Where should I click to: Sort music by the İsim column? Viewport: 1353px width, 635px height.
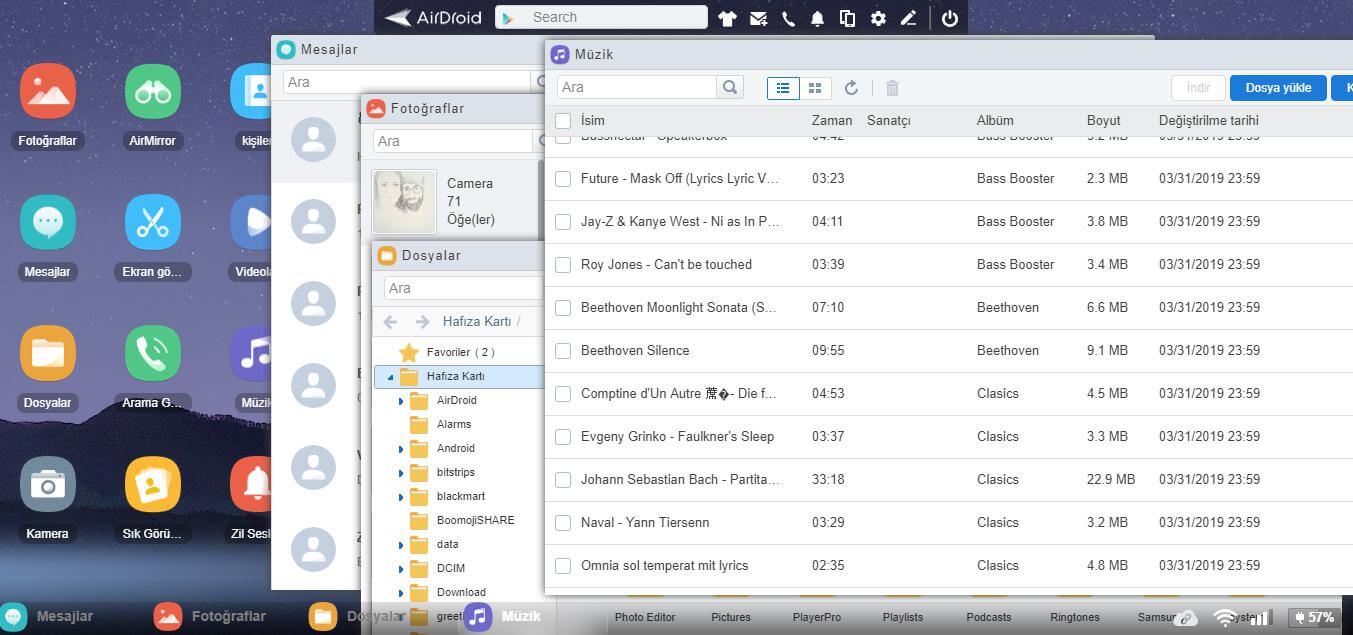pos(593,120)
